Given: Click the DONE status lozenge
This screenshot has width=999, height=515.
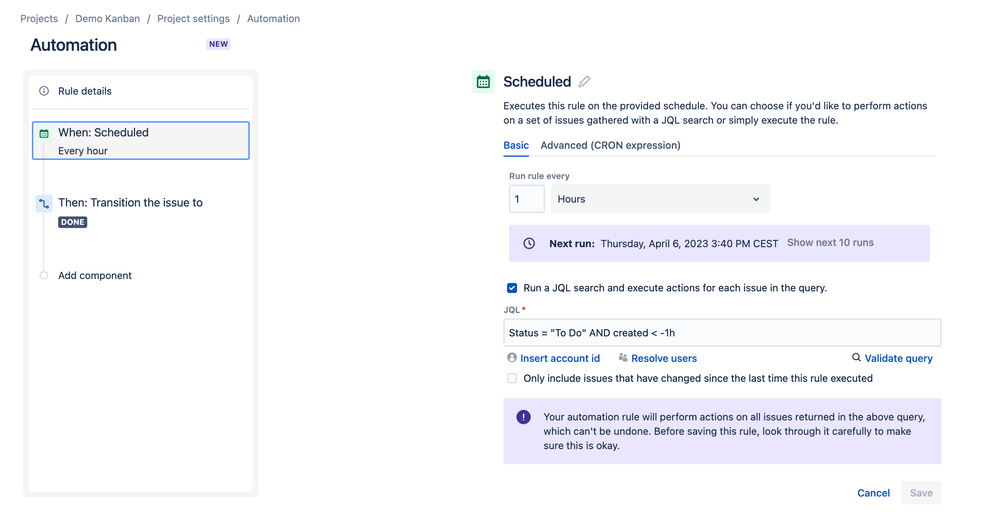Looking at the screenshot, I should point(73,222).
